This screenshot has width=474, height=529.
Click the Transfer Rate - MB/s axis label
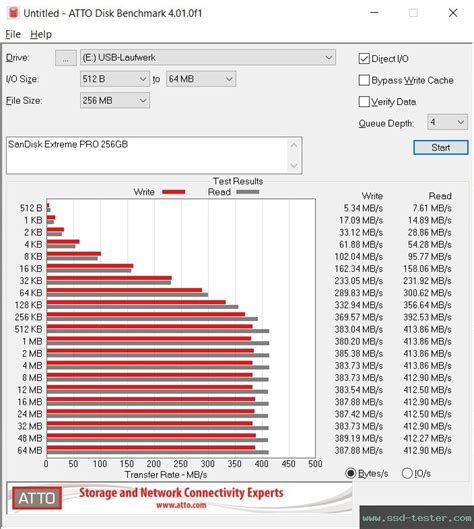[x=166, y=475]
